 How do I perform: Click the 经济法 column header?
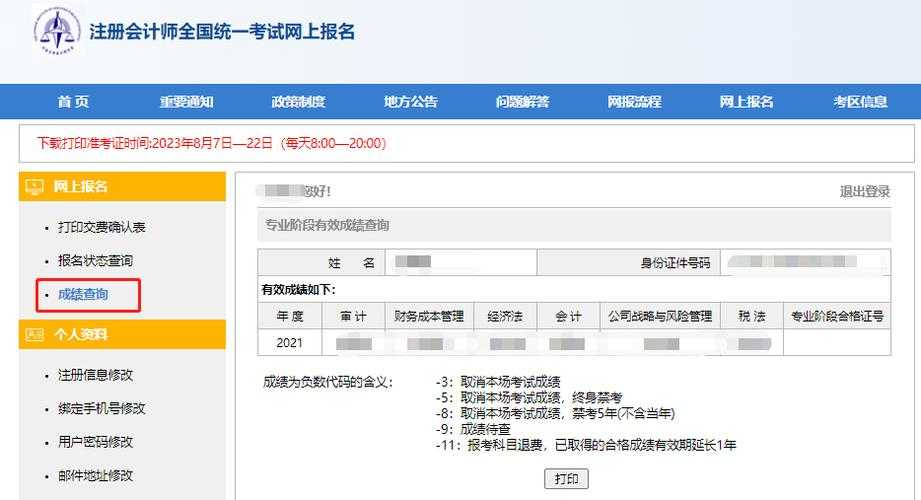(505, 316)
